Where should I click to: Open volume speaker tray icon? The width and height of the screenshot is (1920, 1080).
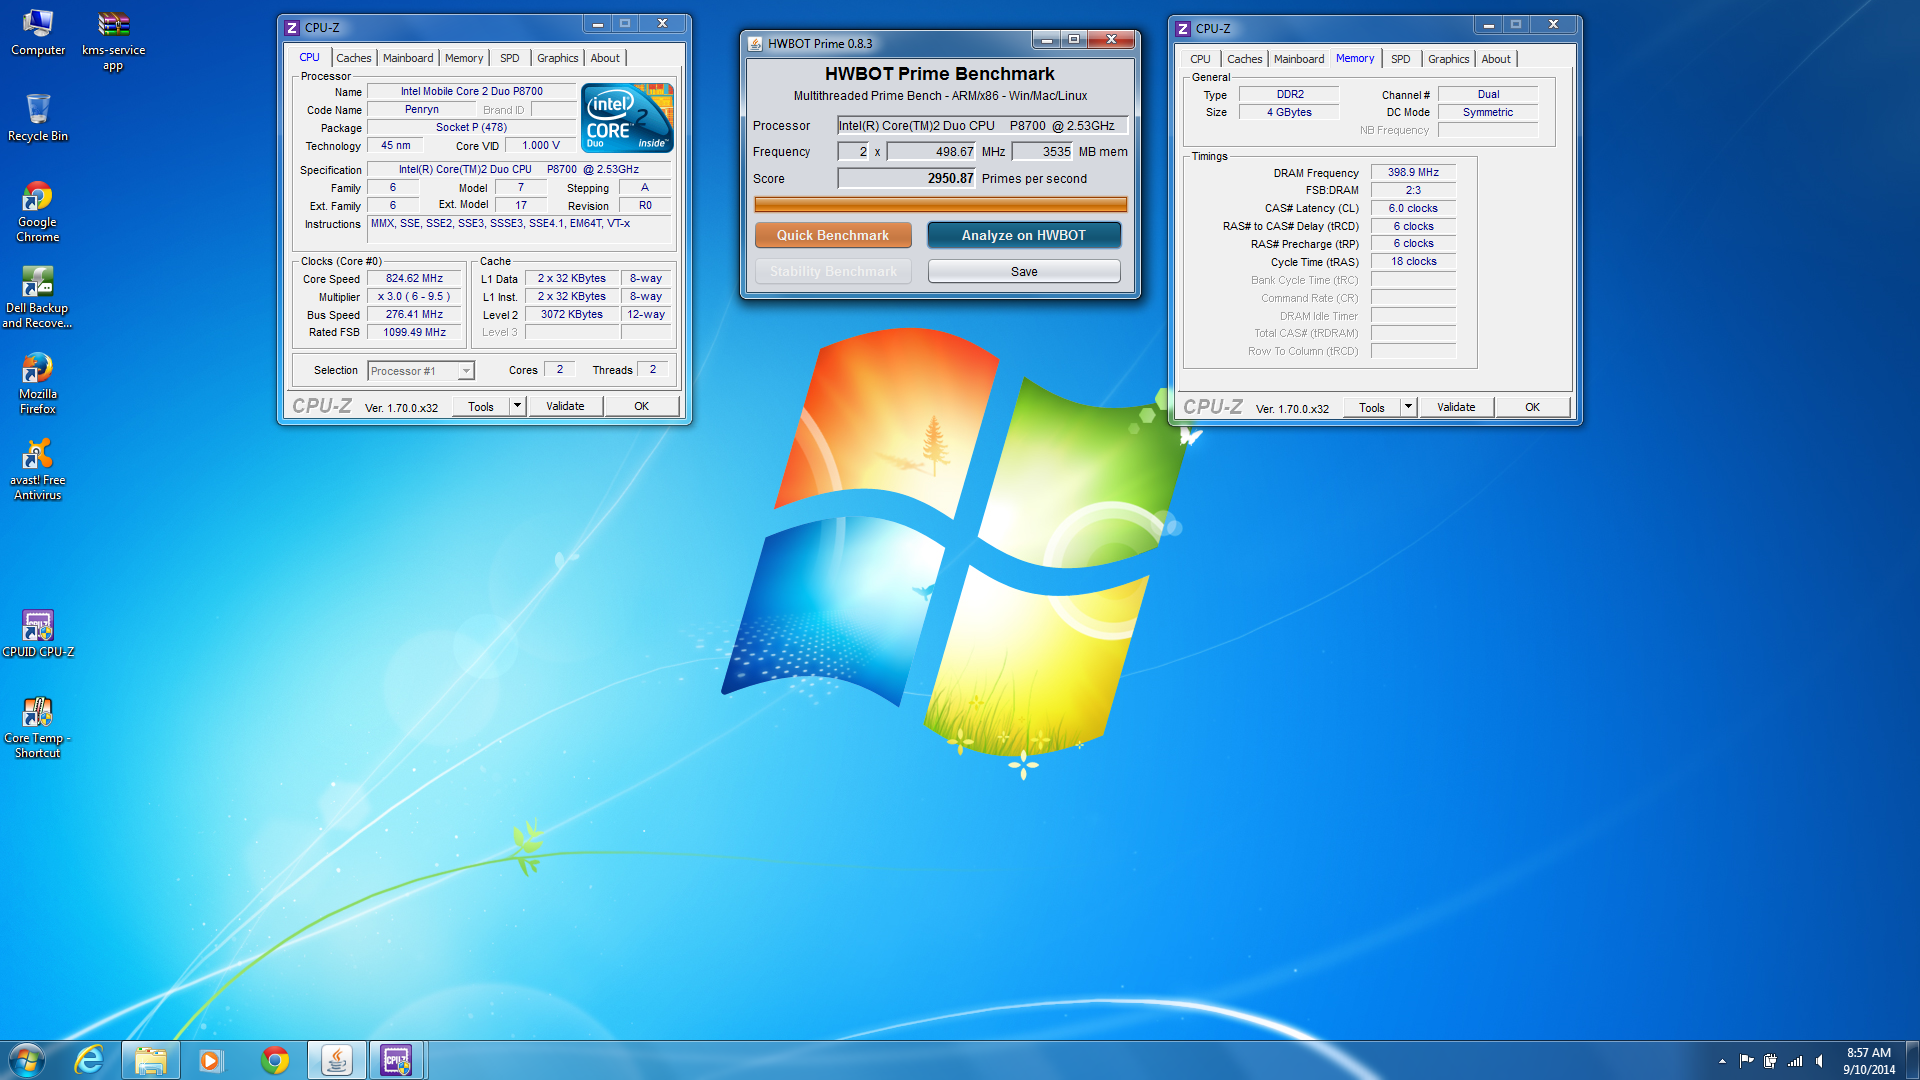(x=1819, y=1061)
